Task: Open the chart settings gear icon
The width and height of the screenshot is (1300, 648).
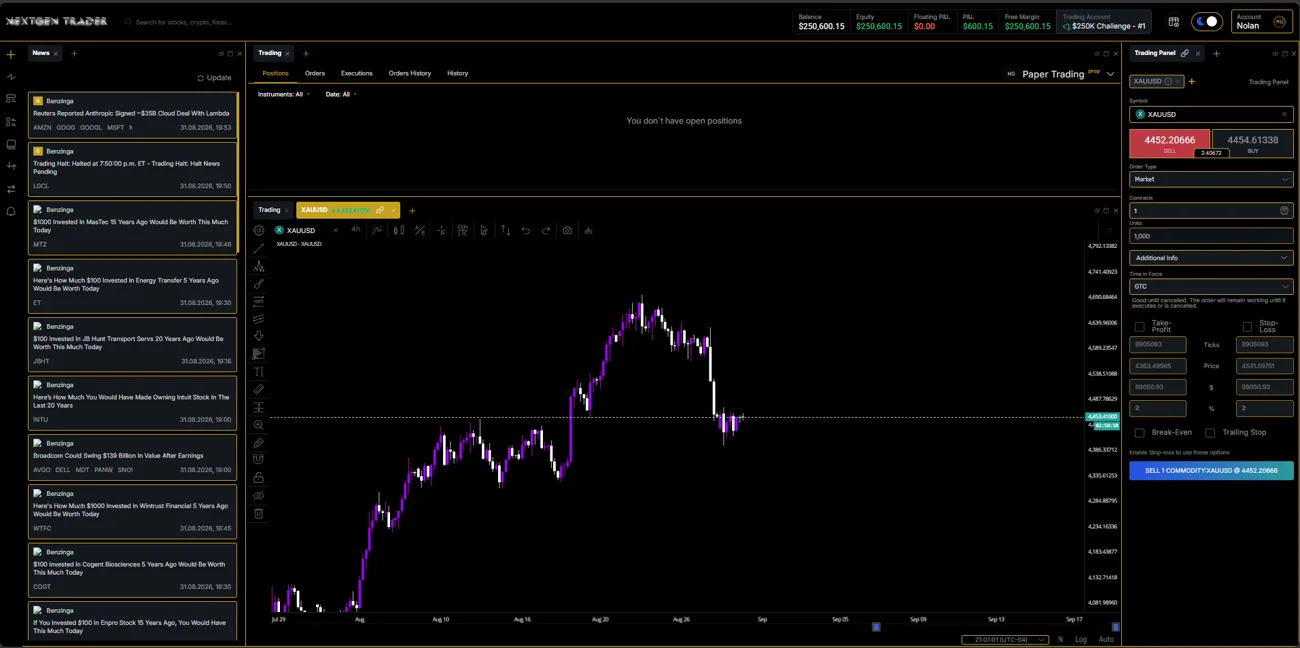Action: [x=259, y=230]
